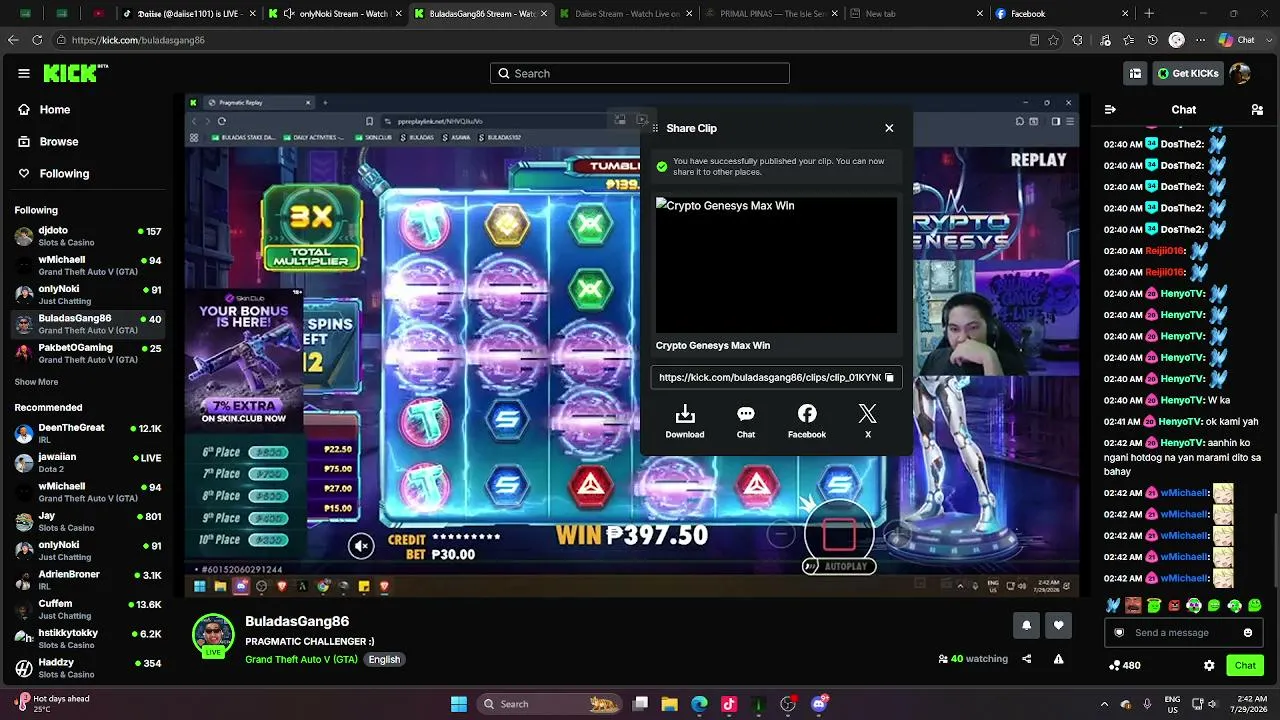Open Following in the sidebar
Screen dimensions: 1280x720
click(x=64, y=174)
